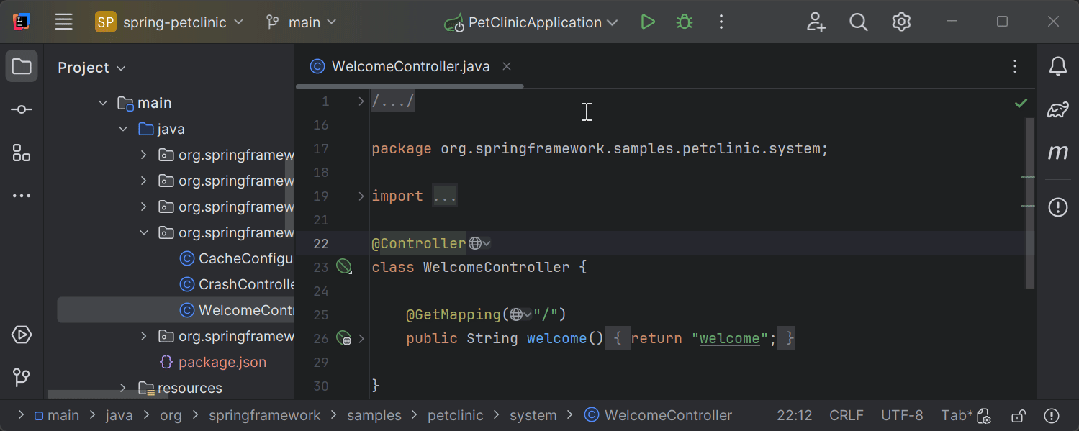Open status bar problems warning icon
The height and width of the screenshot is (431, 1079).
(1051, 416)
